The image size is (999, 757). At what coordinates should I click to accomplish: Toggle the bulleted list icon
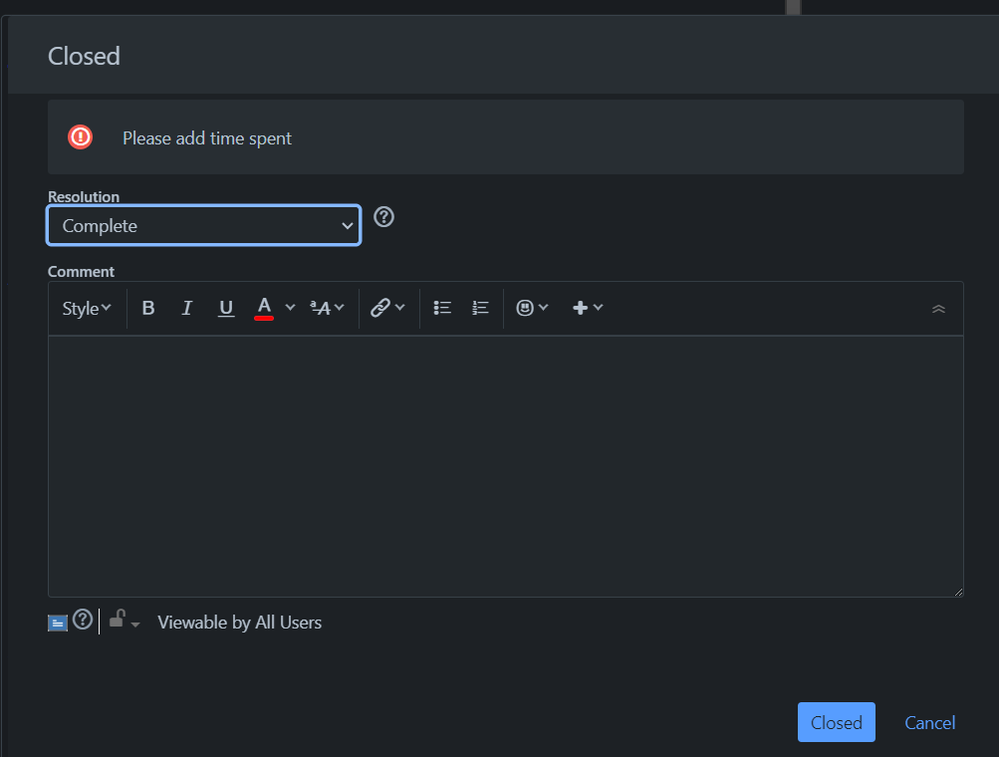tap(441, 308)
